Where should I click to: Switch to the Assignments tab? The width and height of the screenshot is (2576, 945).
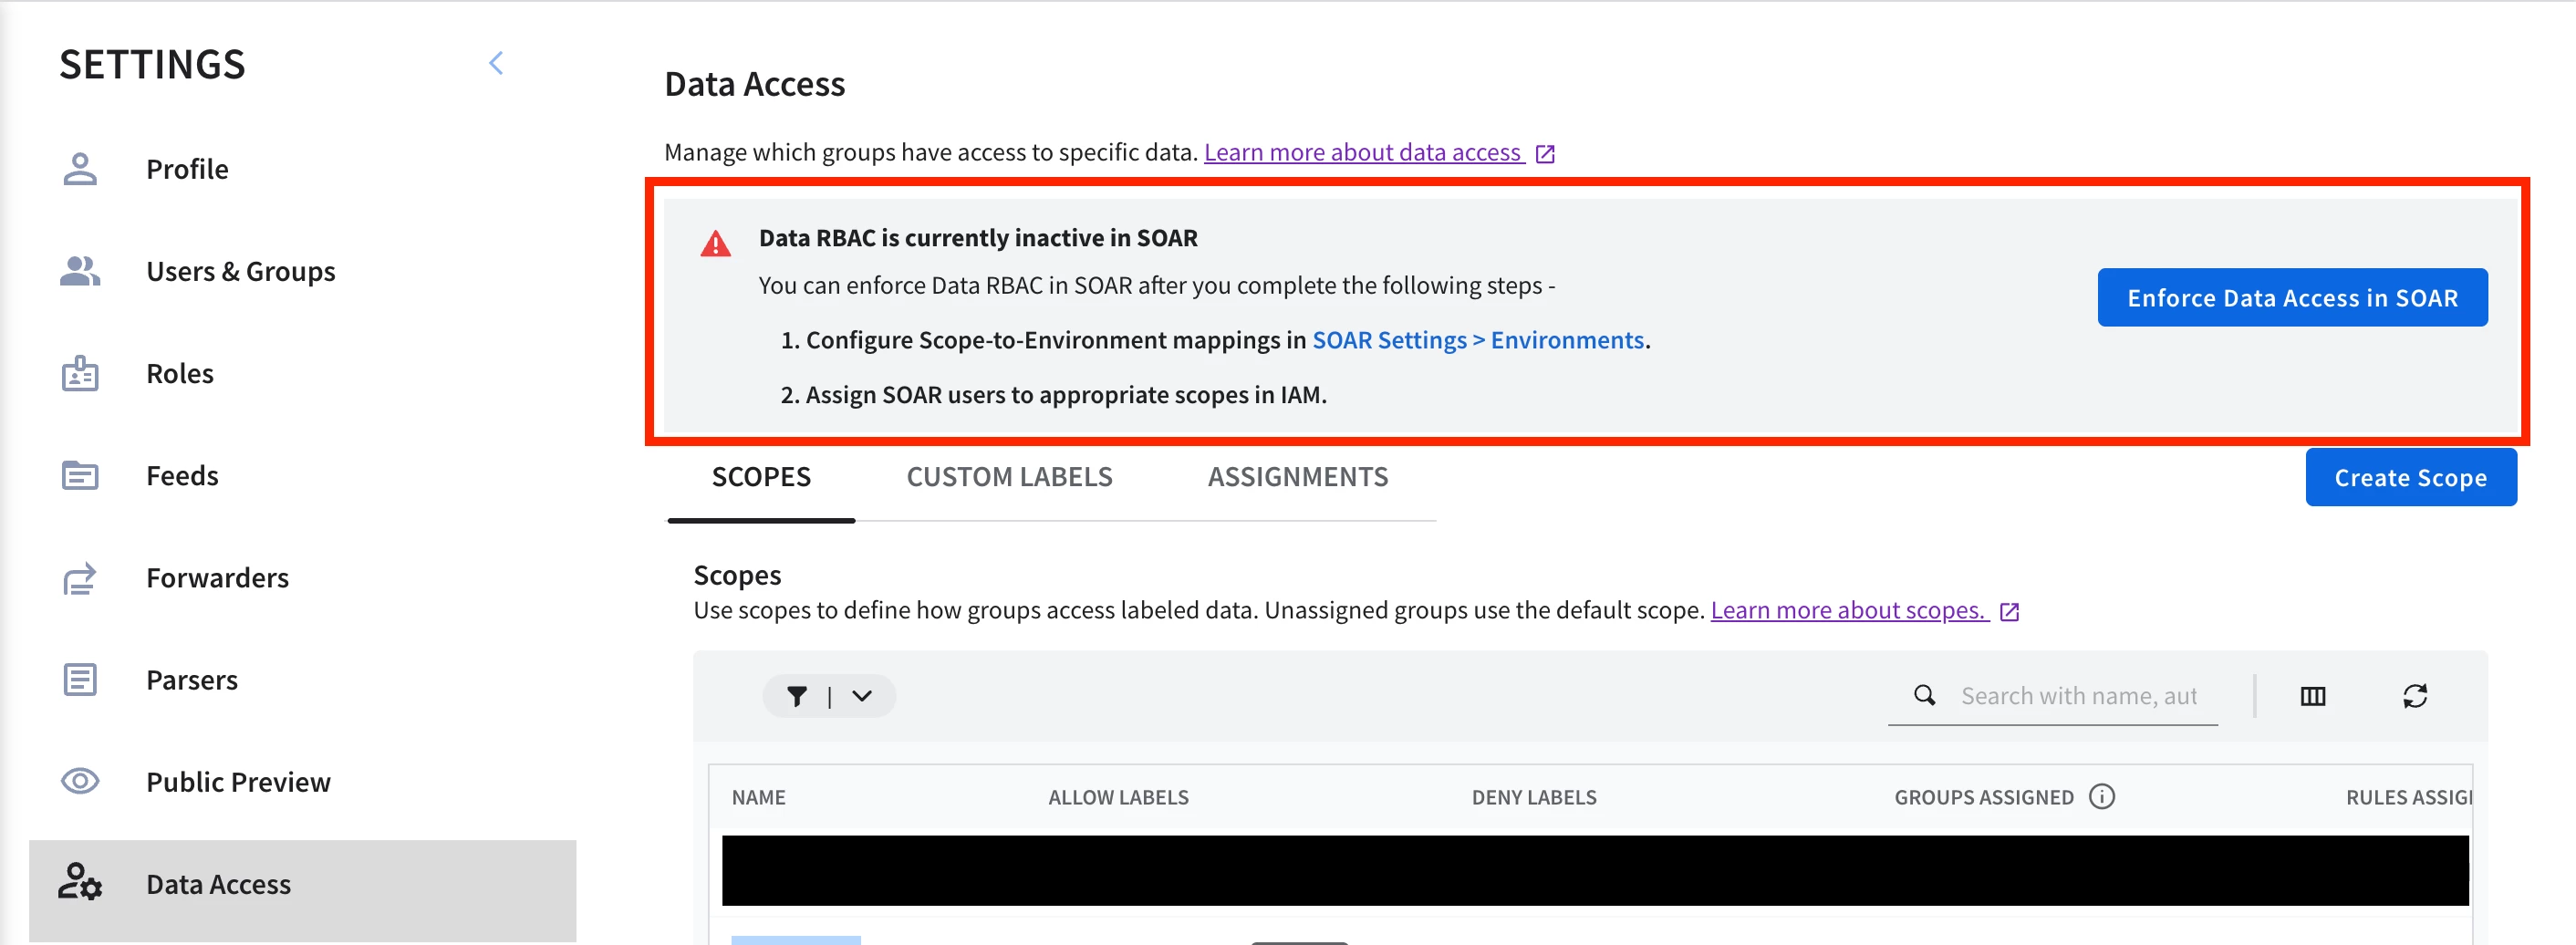pyautogui.click(x=1297, y=477)
